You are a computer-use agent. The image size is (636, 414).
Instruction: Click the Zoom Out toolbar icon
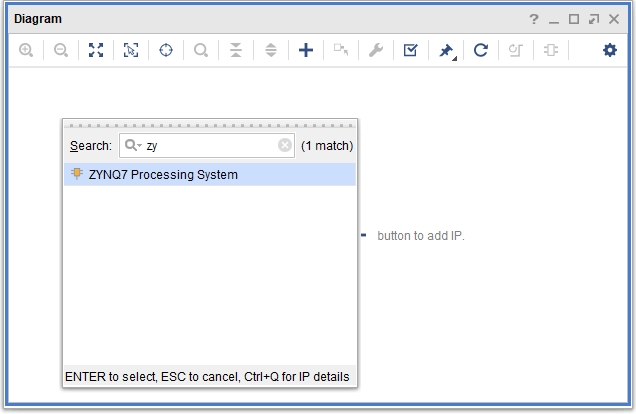pos(61,50)
